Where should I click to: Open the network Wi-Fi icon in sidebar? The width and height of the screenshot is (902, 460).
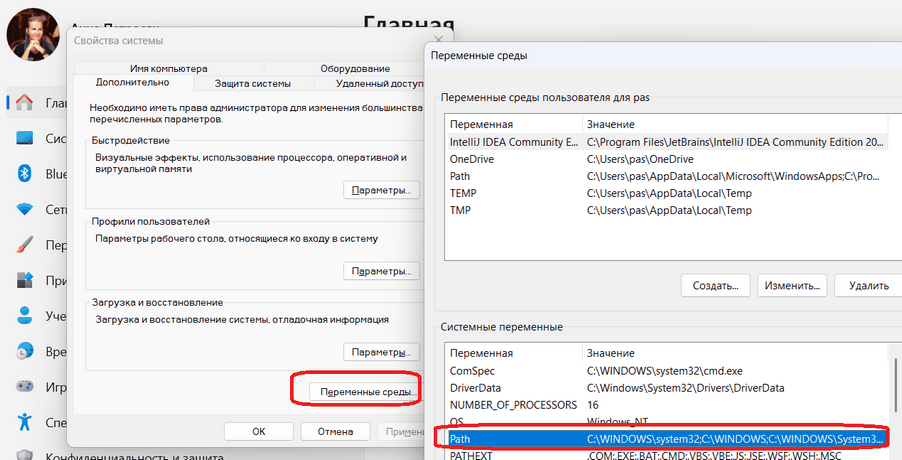24,210
